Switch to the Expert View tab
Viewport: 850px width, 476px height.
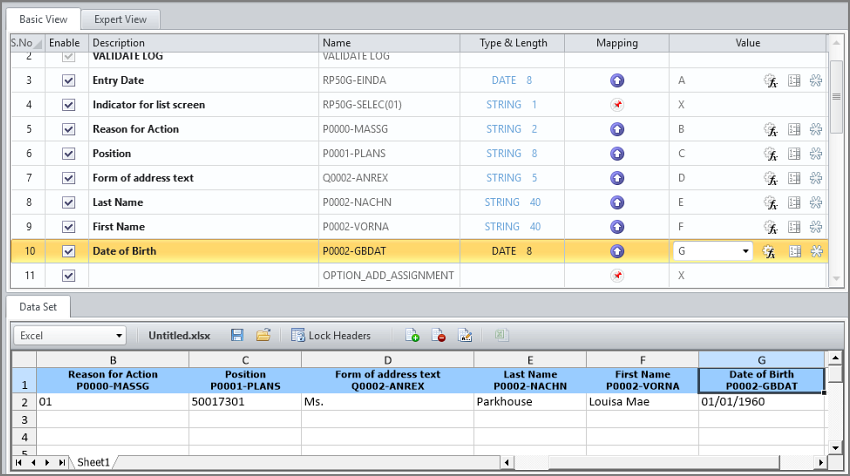[x=120, y=19]
